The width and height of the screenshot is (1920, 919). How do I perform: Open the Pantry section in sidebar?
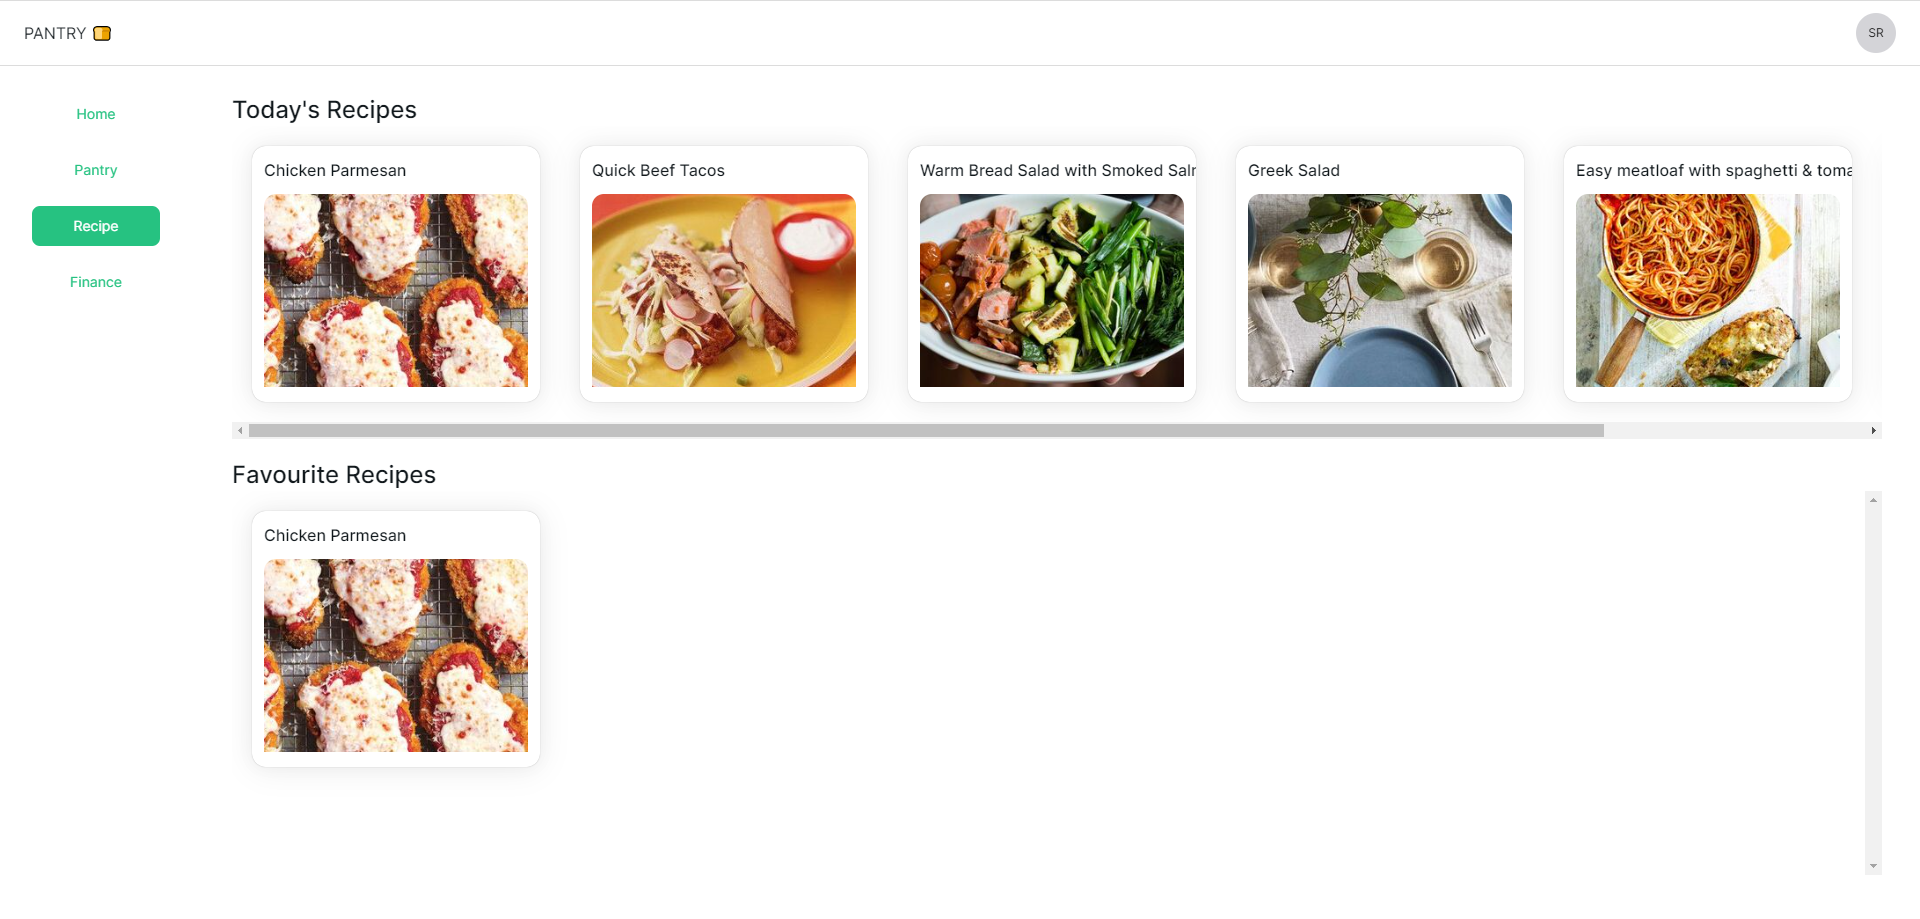coord(96,170)
